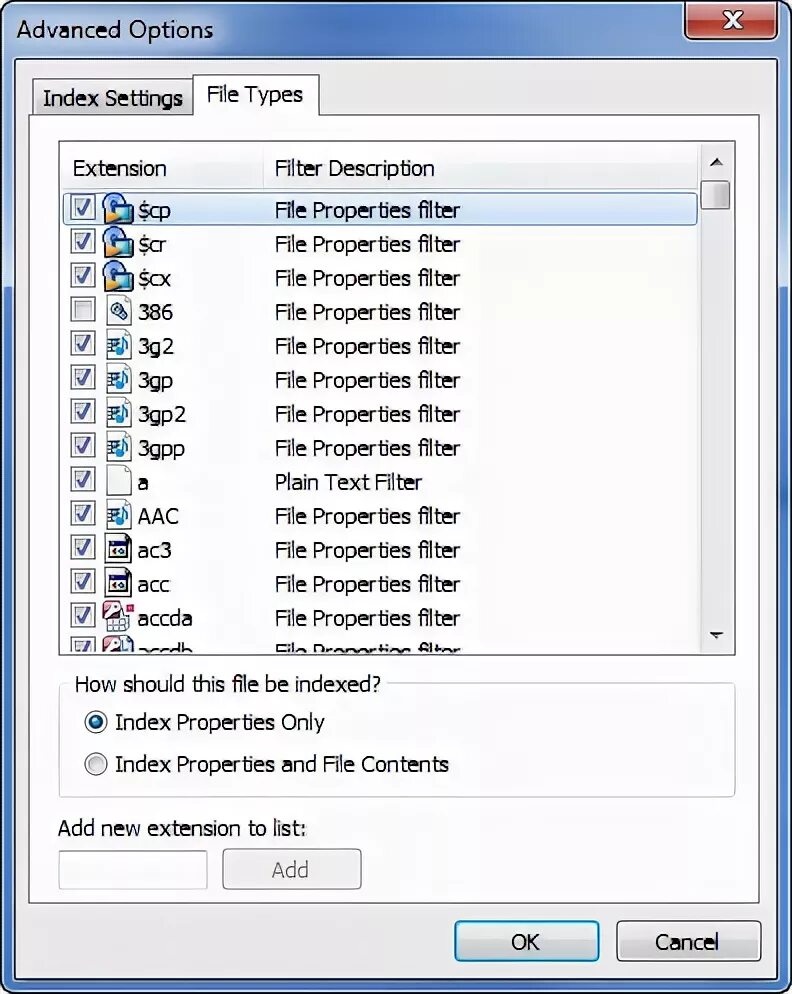Viewport: 792px width, 994px height.
Task: Toggle the acc extension checkbox
Action: point(84,583)
